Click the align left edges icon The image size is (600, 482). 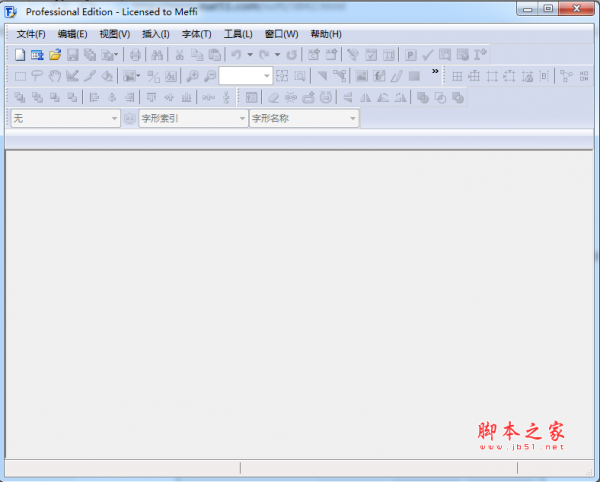[x=94, y=98]
